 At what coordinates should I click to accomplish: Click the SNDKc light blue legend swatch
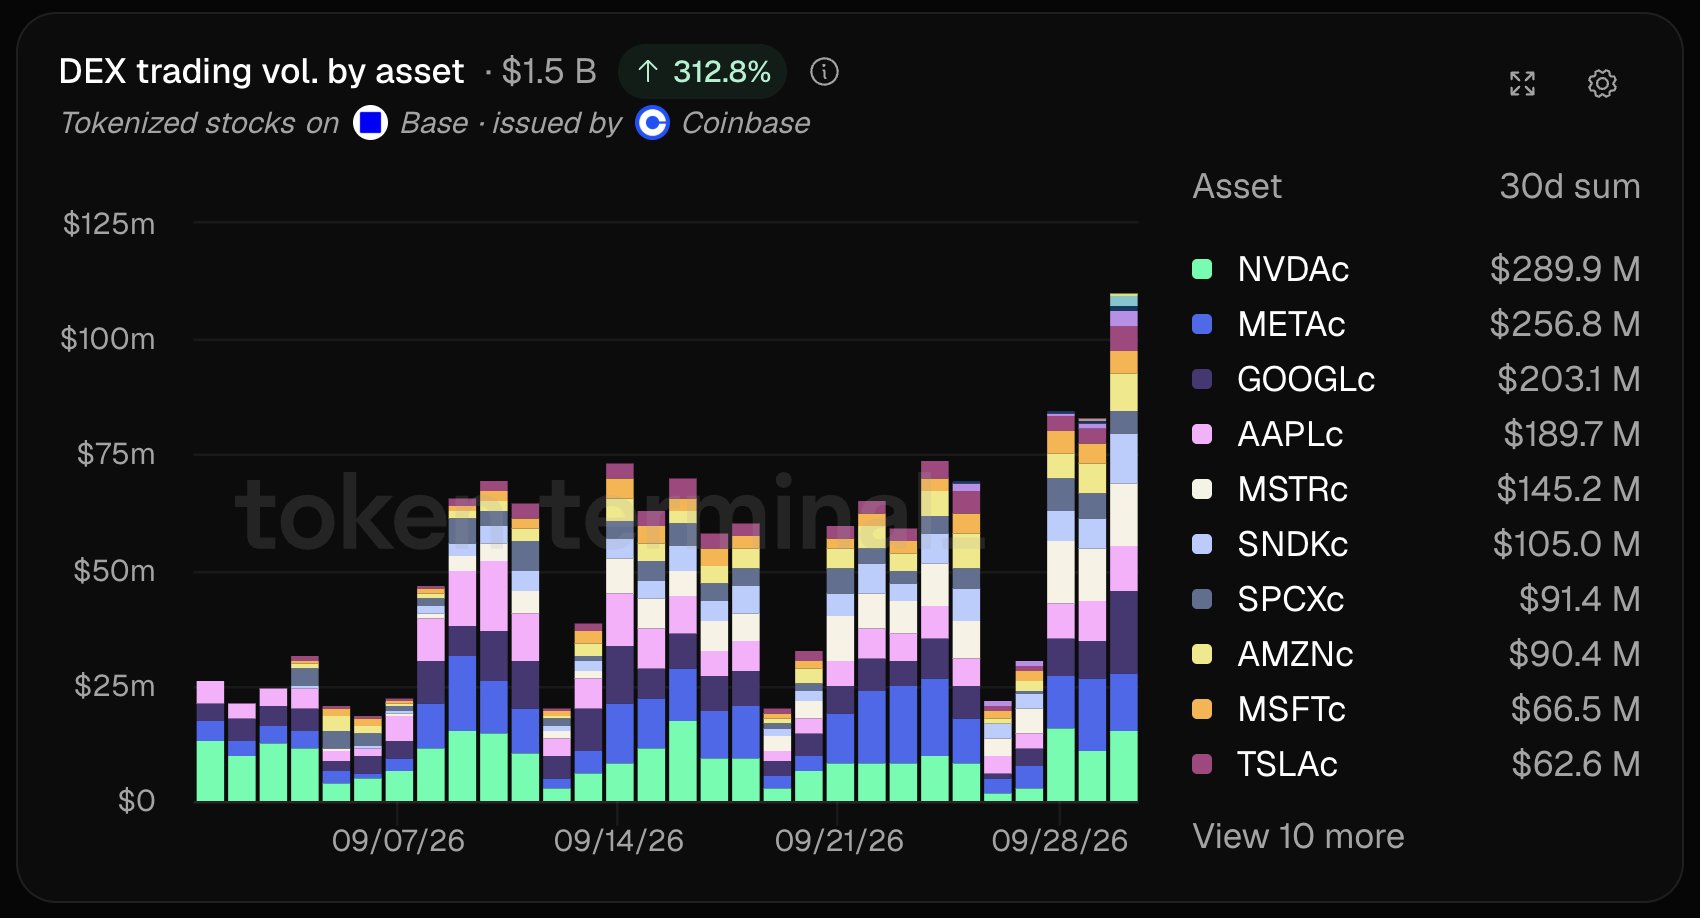pos(1202,544)
